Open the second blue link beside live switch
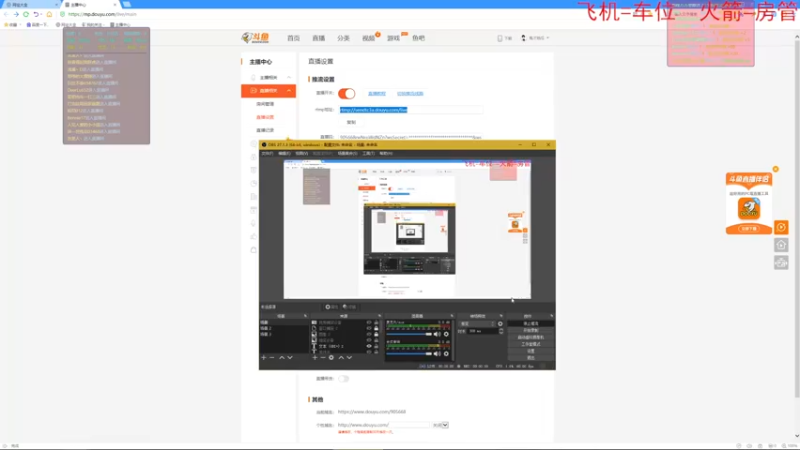 click(410, 93)
